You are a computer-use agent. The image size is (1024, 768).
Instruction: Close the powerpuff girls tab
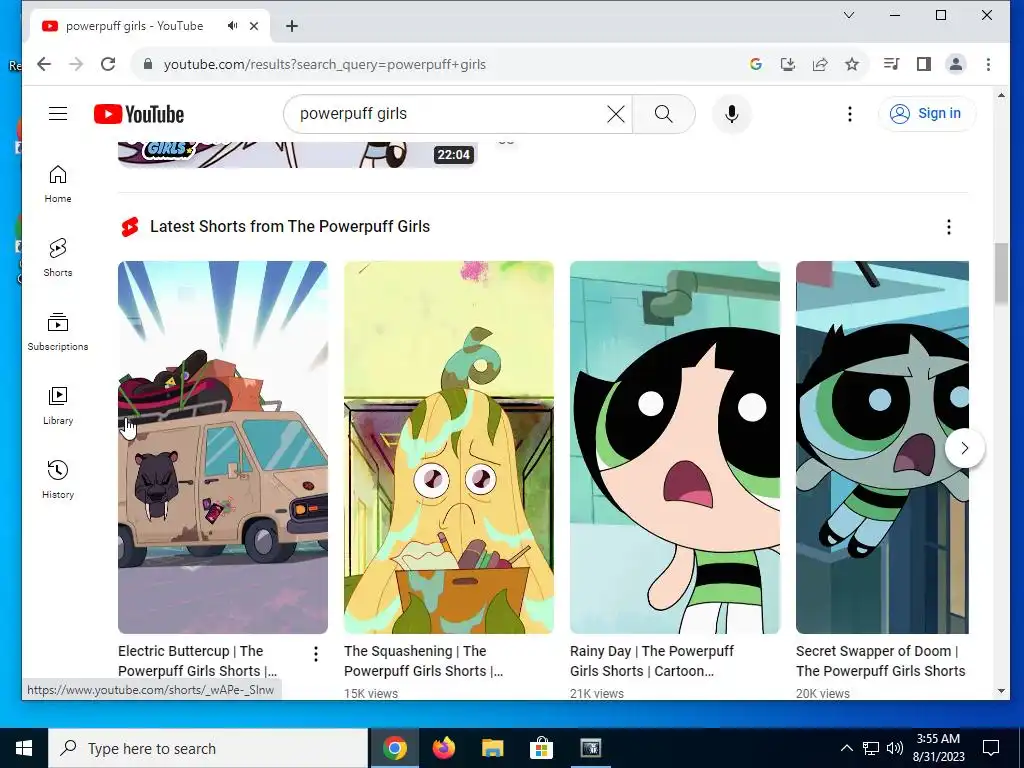[254, 26]
